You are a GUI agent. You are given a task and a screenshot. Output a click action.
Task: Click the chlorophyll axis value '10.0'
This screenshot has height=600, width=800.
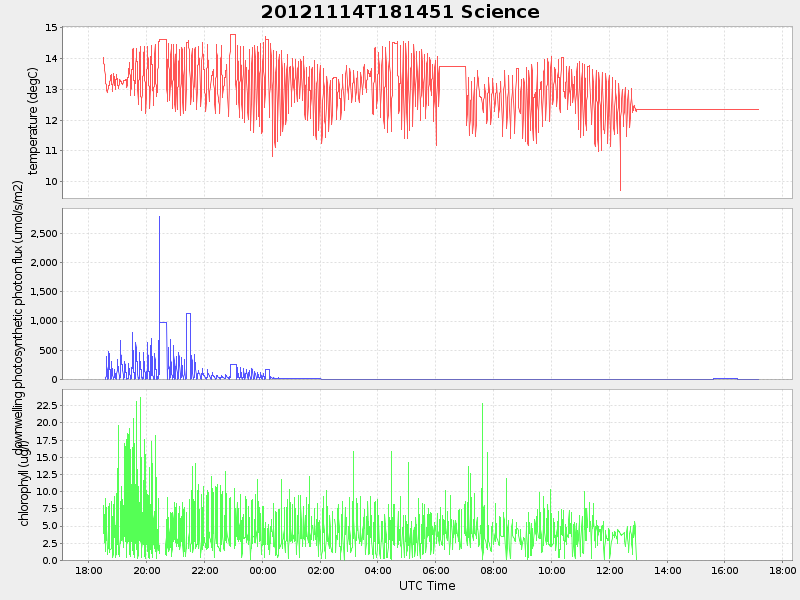[x=47, y=492]
